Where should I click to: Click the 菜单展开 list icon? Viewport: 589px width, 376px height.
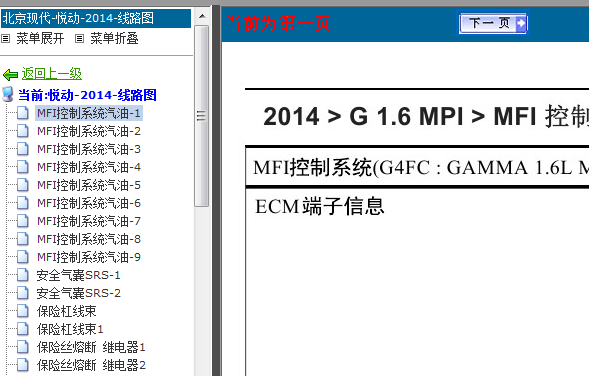click(5, 38)
